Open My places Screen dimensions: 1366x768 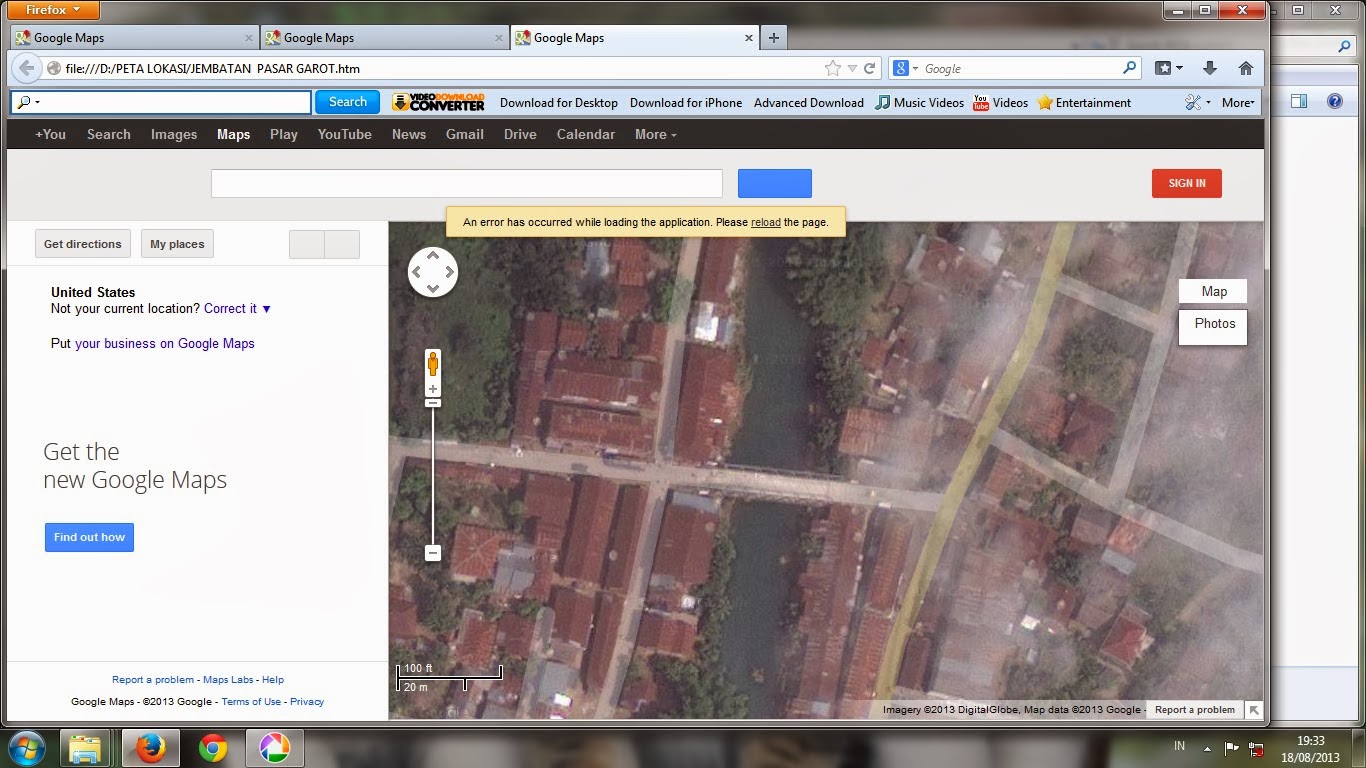coord(177,244)
